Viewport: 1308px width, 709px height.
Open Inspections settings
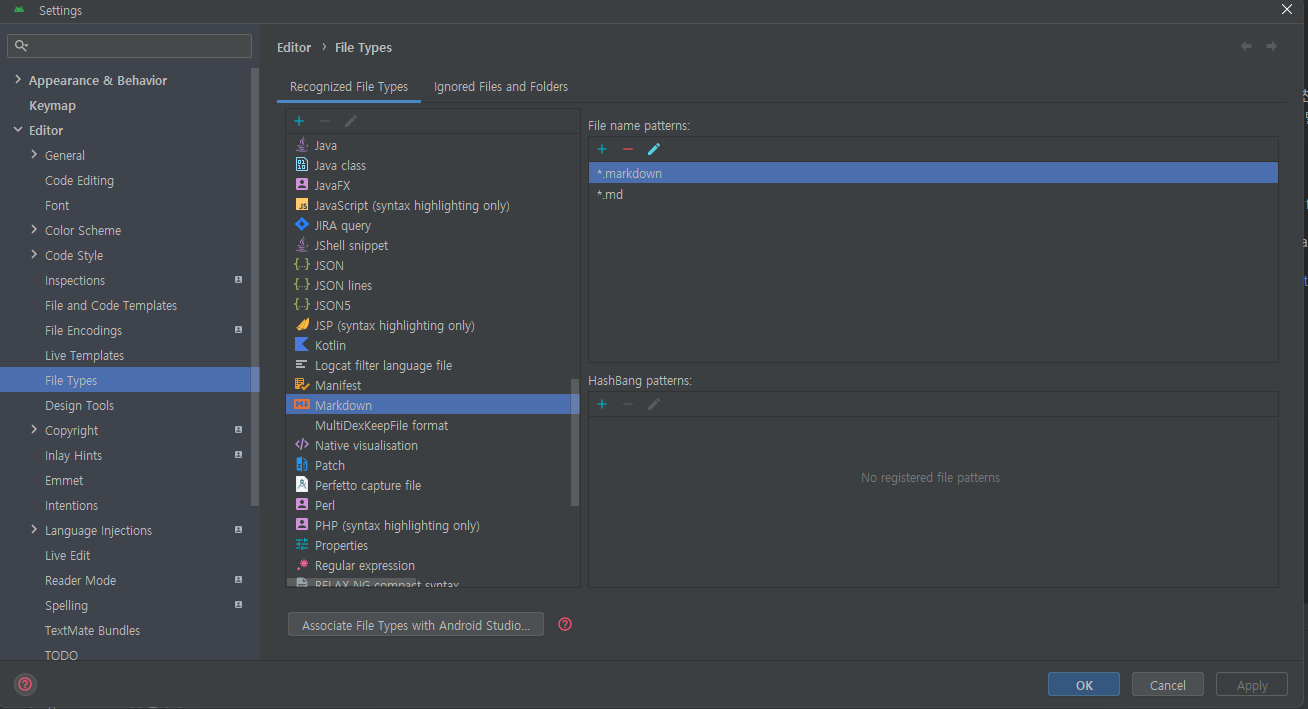[75, 280]
